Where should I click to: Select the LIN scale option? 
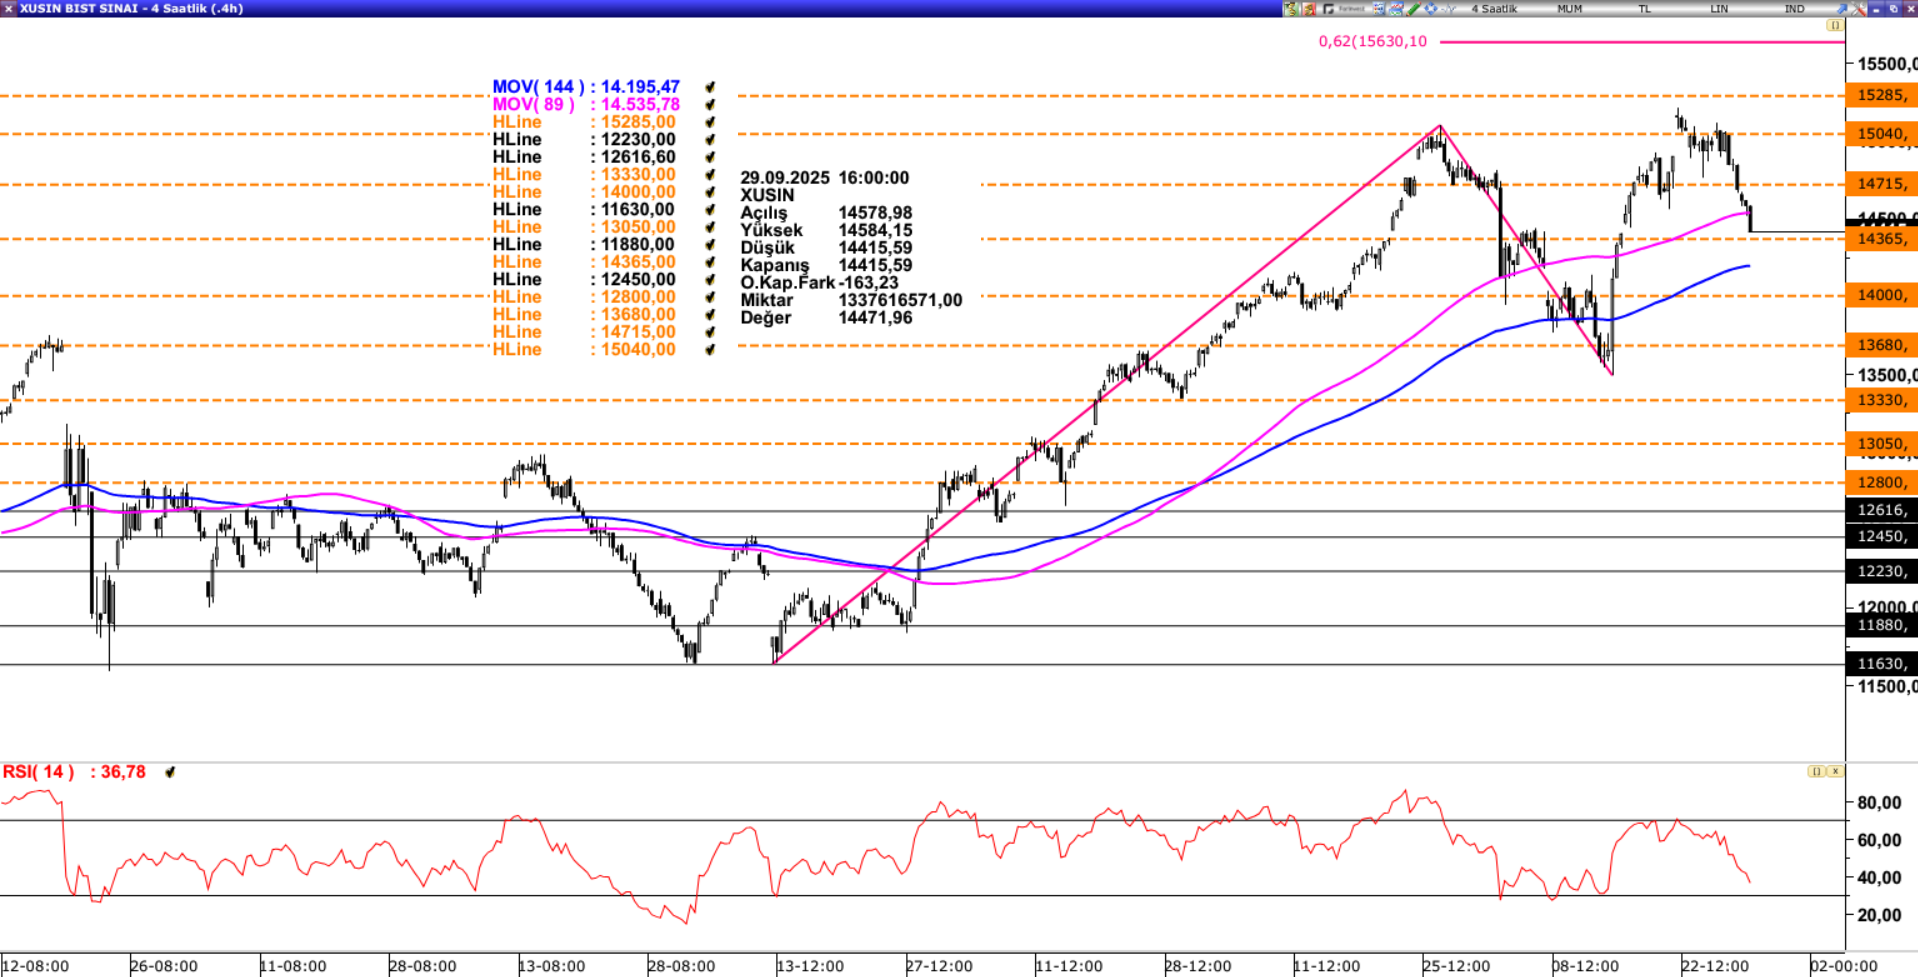1719,9
